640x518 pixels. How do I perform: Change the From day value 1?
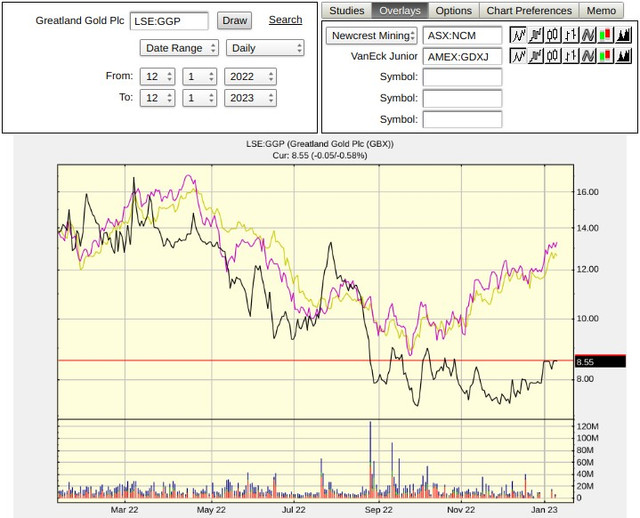pyautogui.click(x=200, y=77)
